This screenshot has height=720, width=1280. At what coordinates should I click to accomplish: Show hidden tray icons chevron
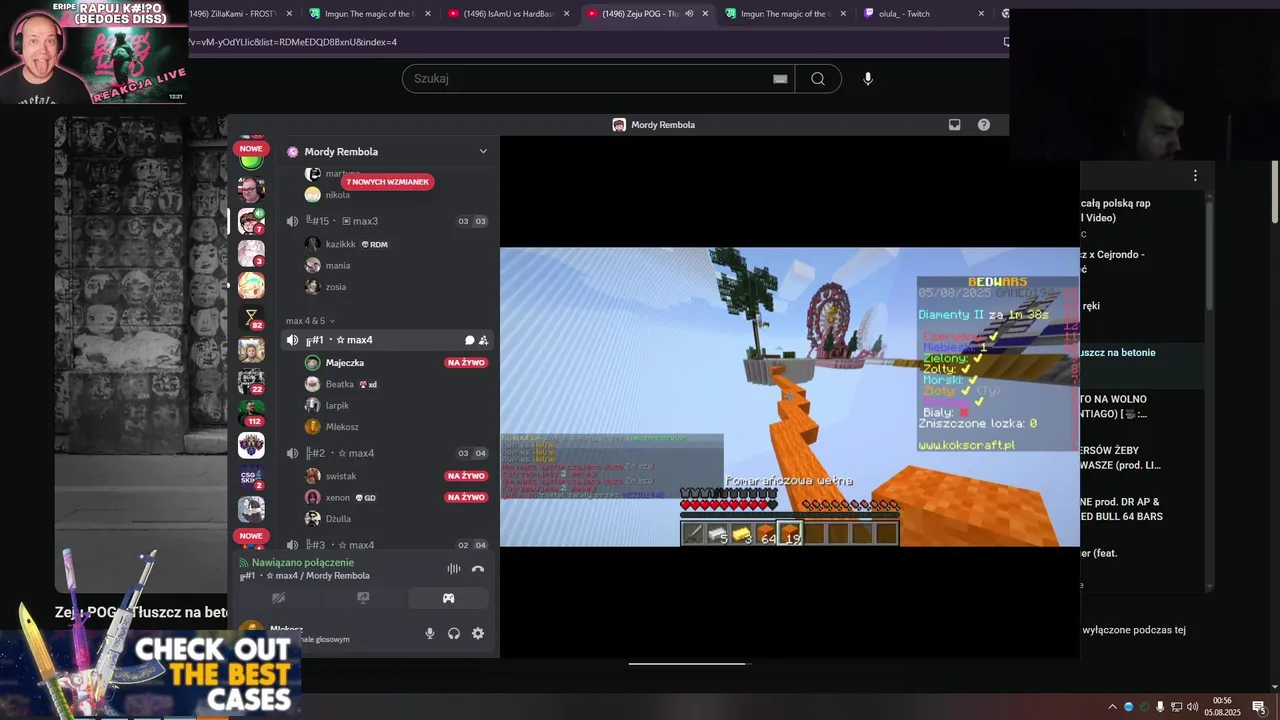point(1112,707)
